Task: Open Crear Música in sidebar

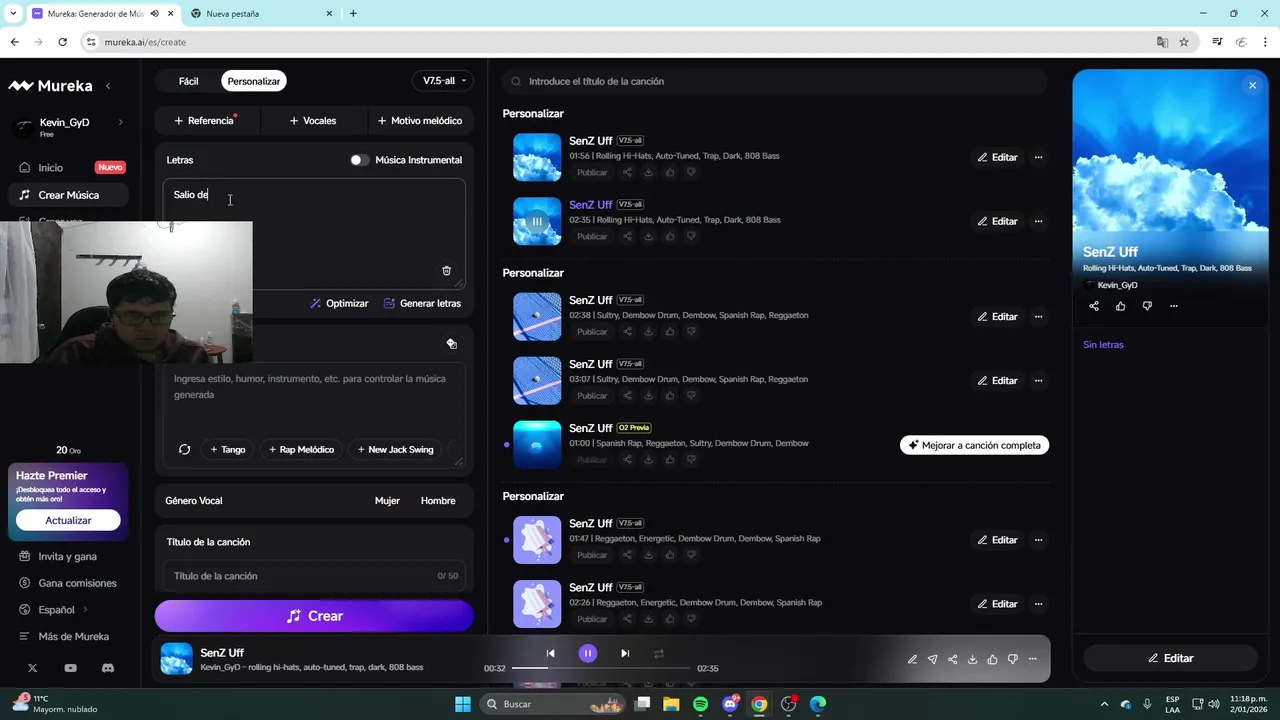Action: [x=70, y=195]
